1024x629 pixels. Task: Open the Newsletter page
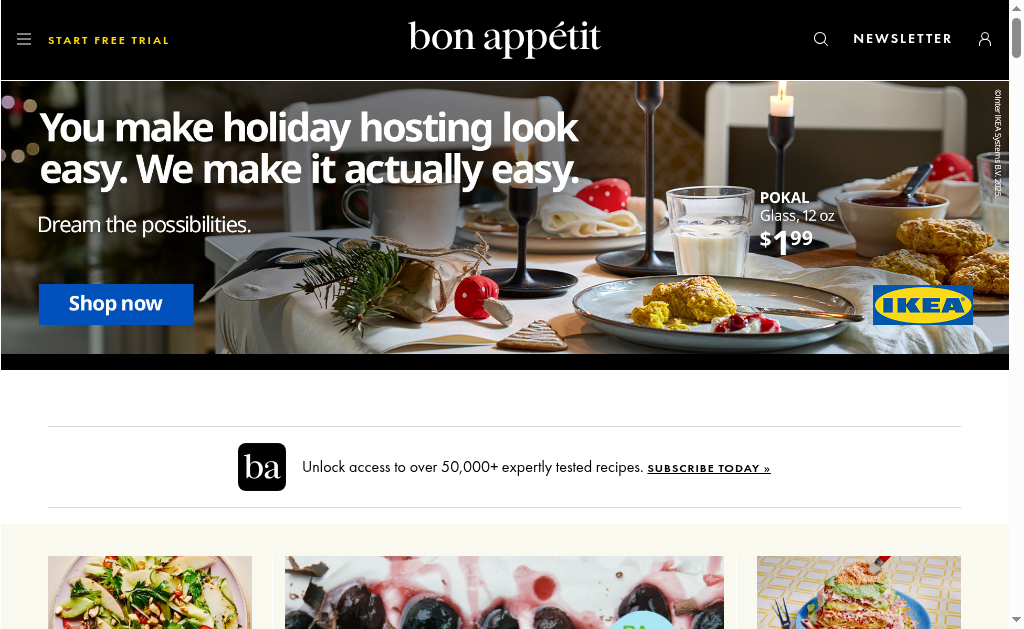click(x=903, y=39)
